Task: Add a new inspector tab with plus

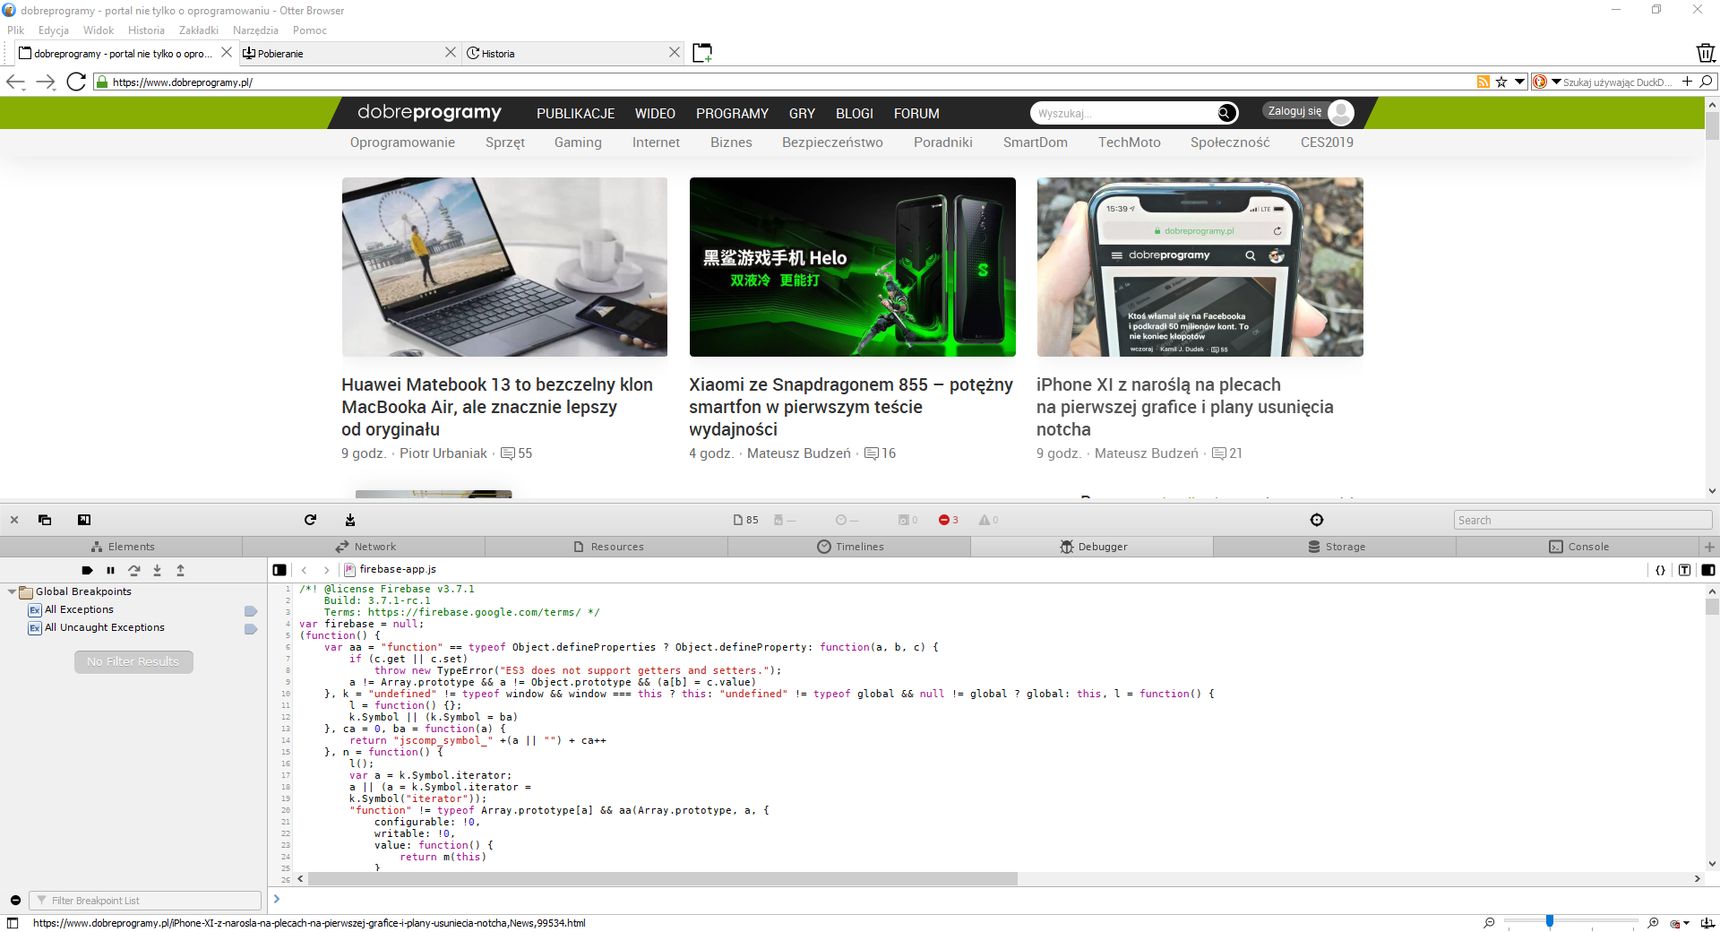Action: tap(1709, 547)
